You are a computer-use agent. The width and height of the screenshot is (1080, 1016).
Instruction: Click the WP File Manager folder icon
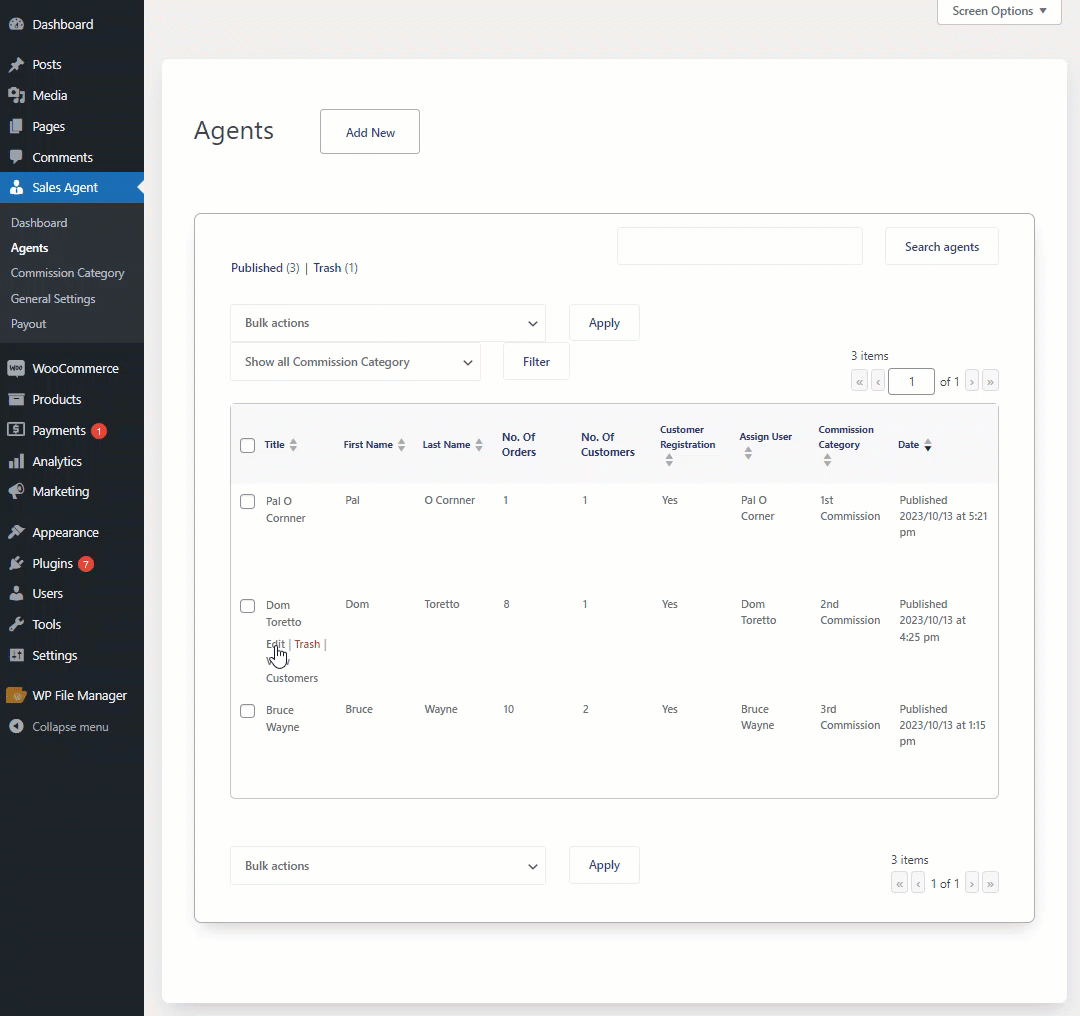click(x=17, y=695)
